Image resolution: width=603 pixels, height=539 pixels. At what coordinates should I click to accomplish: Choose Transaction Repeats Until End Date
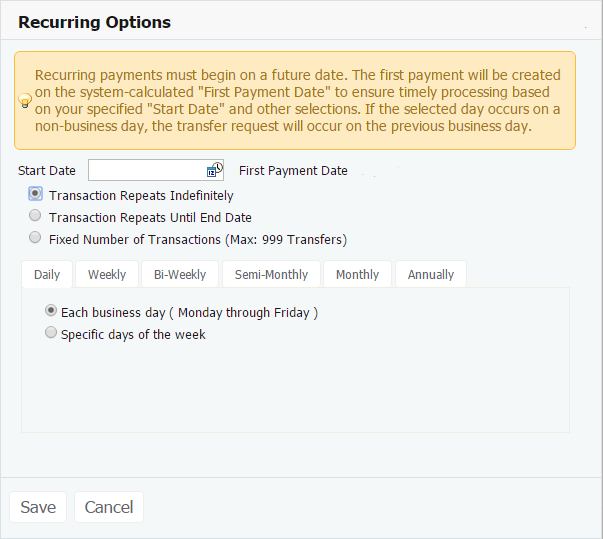tap(36, 216)
